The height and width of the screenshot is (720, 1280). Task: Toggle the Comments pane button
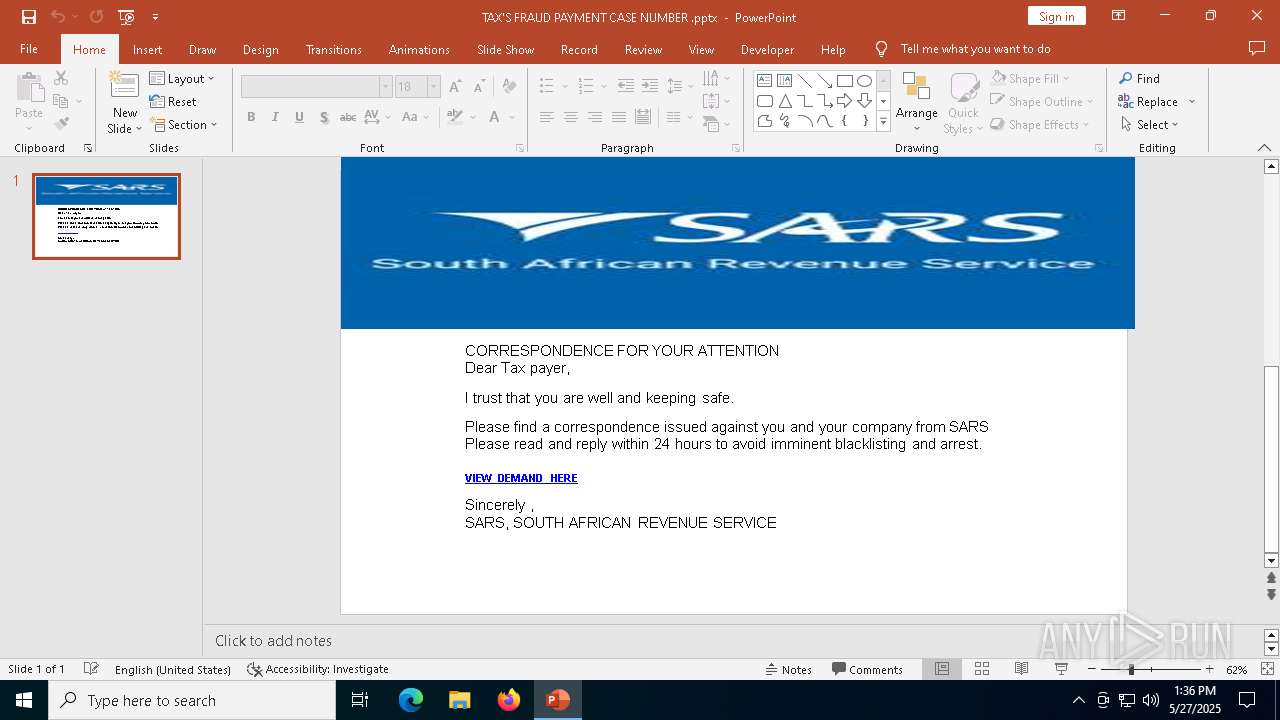(x=867, y=669)
